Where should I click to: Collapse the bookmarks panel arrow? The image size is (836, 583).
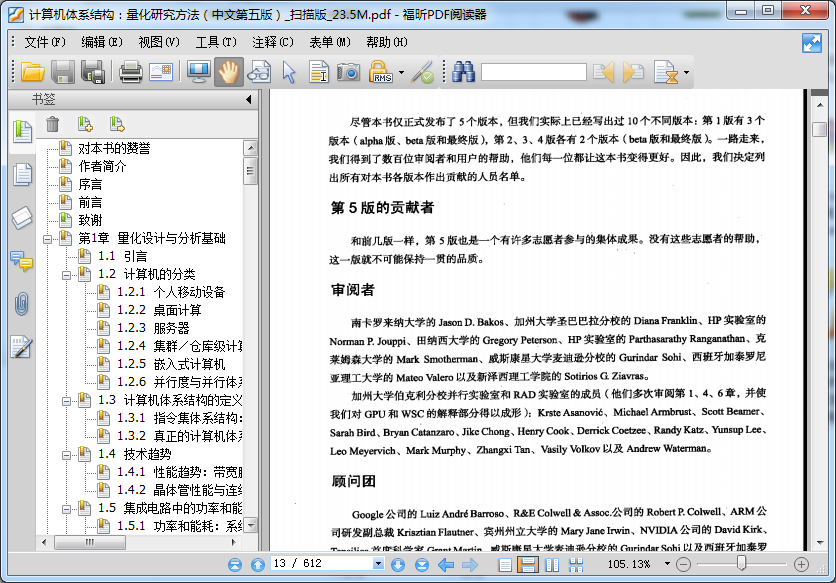(x=249, y=99)
